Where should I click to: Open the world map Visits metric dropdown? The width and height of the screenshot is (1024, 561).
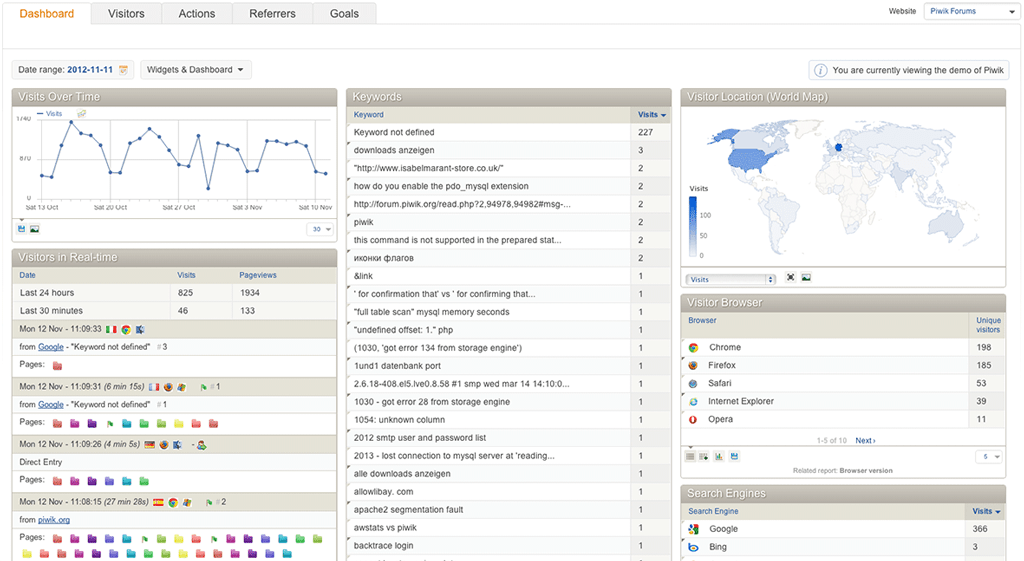coord(731,279)
